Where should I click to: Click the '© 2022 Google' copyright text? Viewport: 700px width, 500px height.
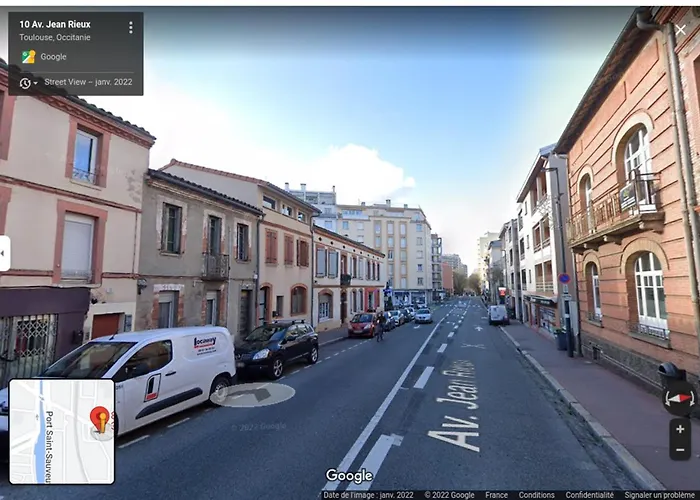tap(449, 495)
